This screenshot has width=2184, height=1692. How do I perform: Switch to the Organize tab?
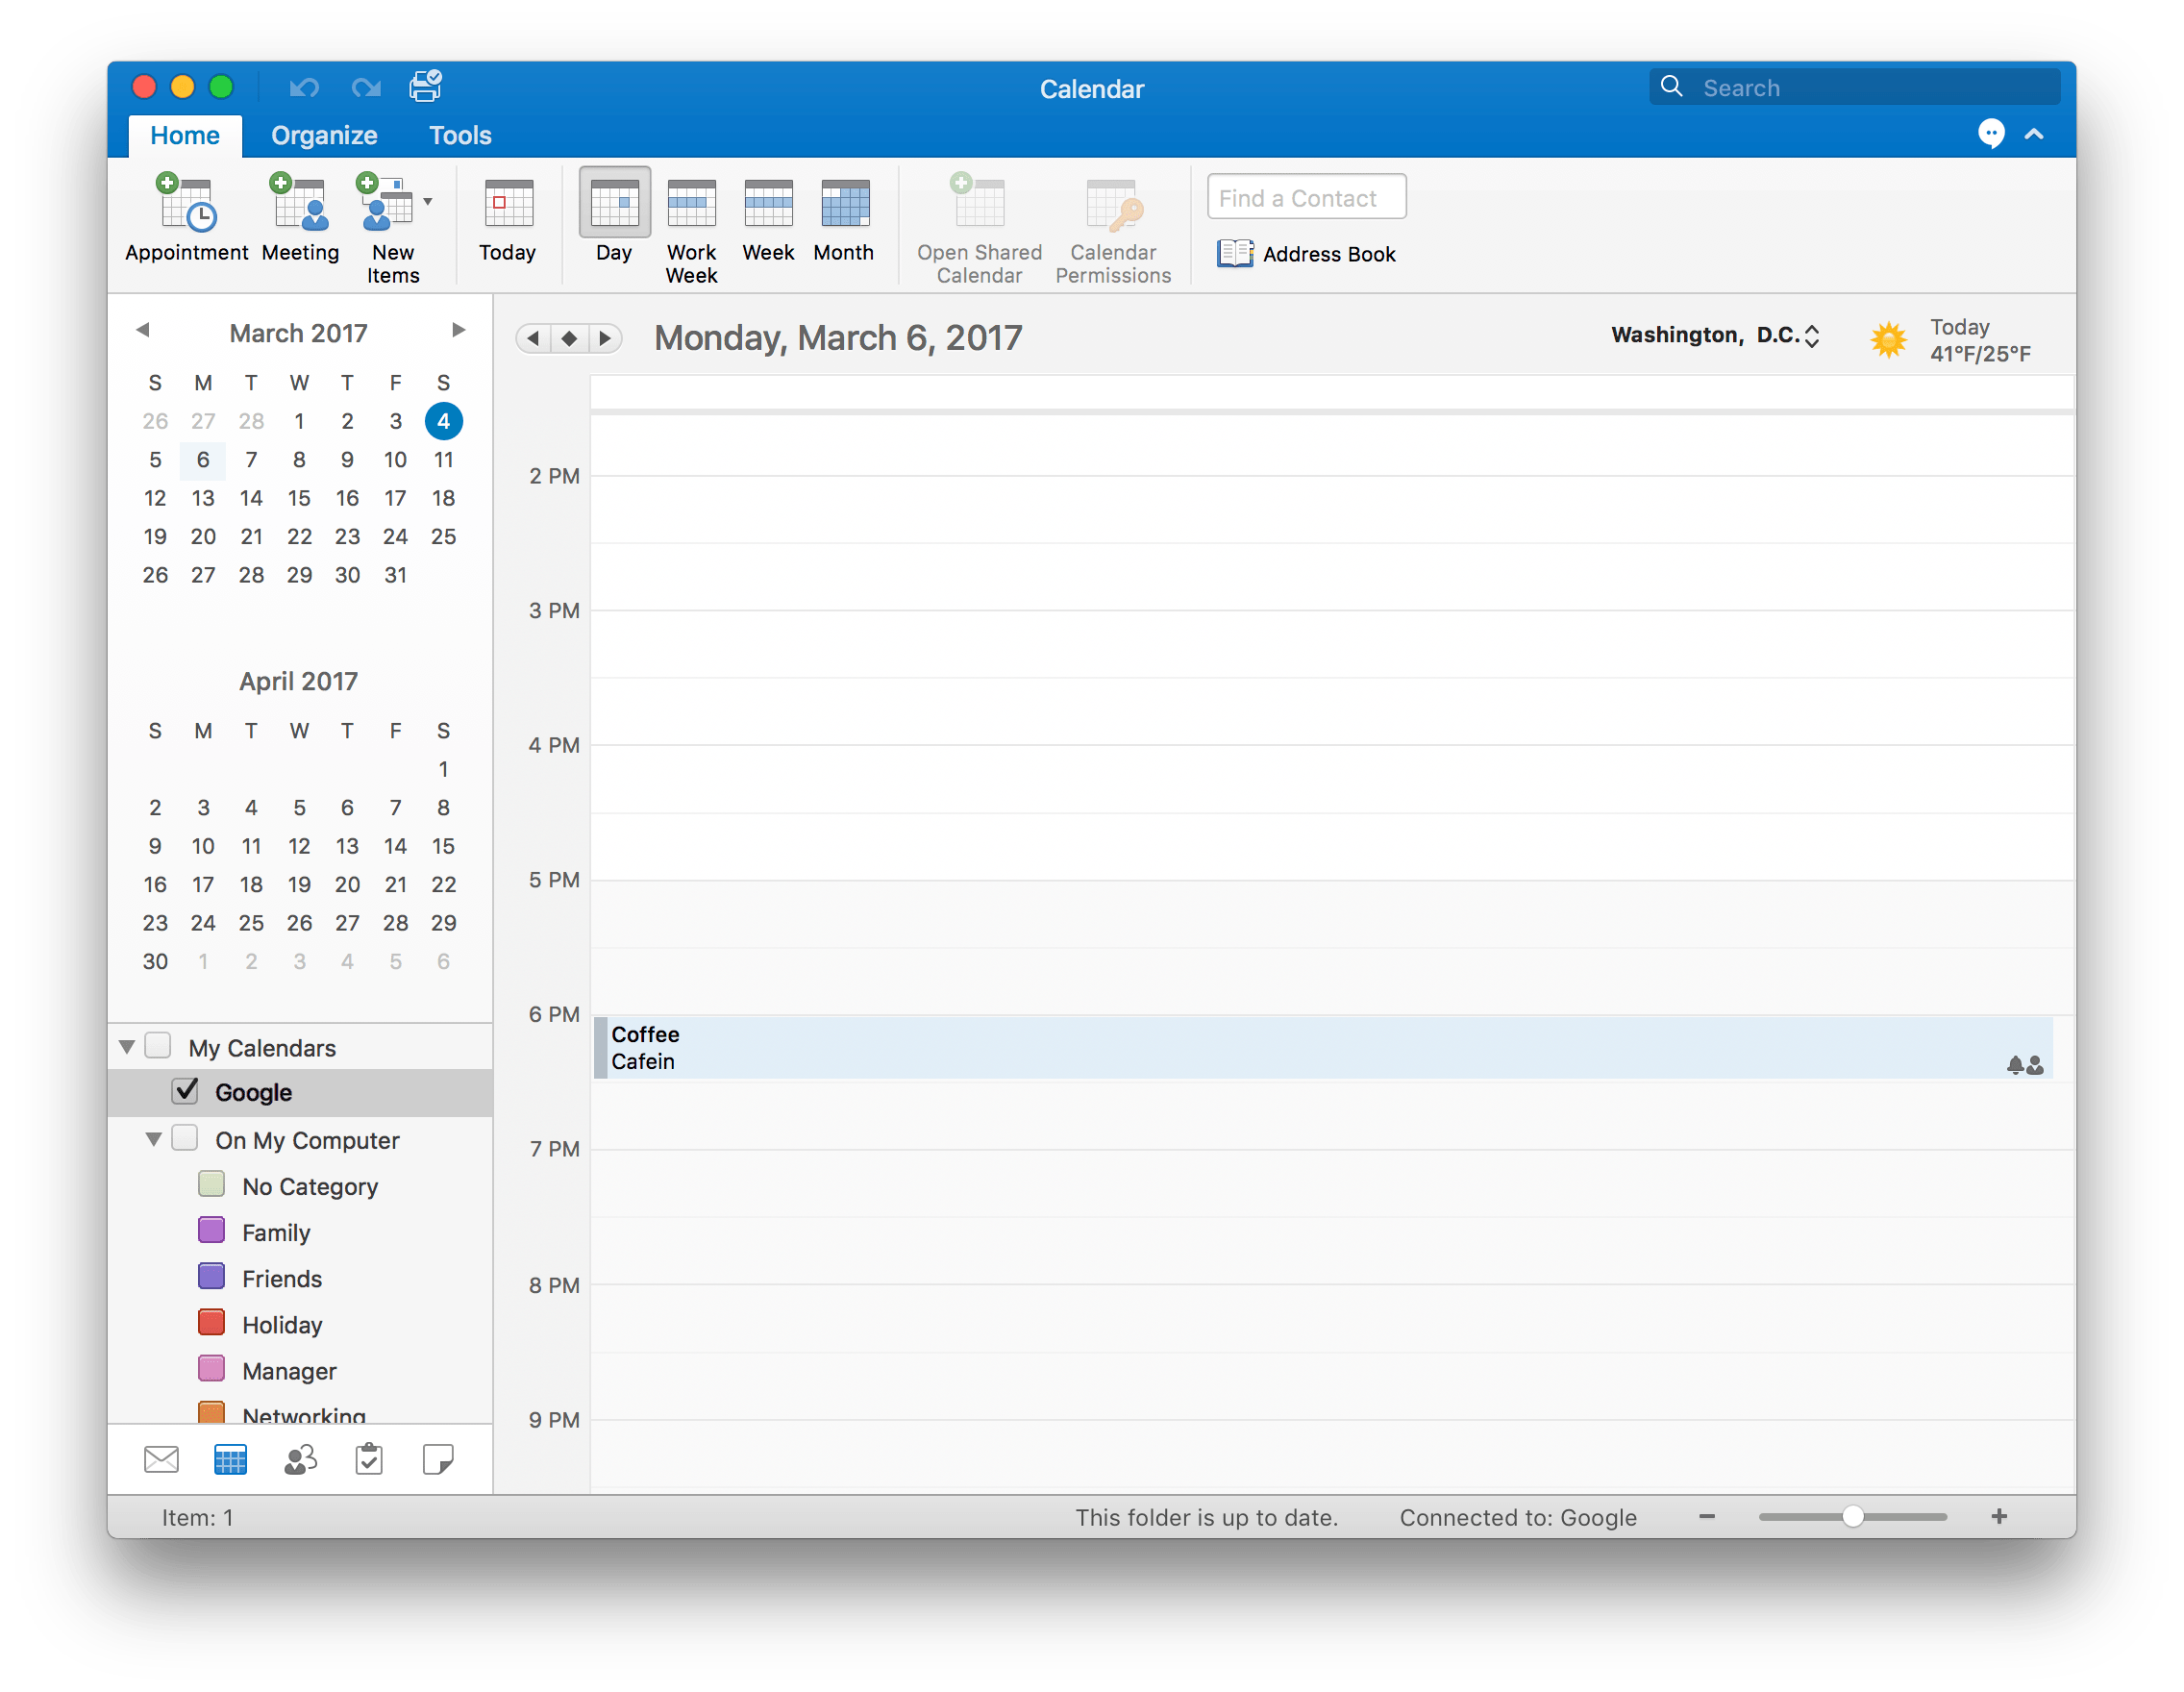(x=324, y=135)
